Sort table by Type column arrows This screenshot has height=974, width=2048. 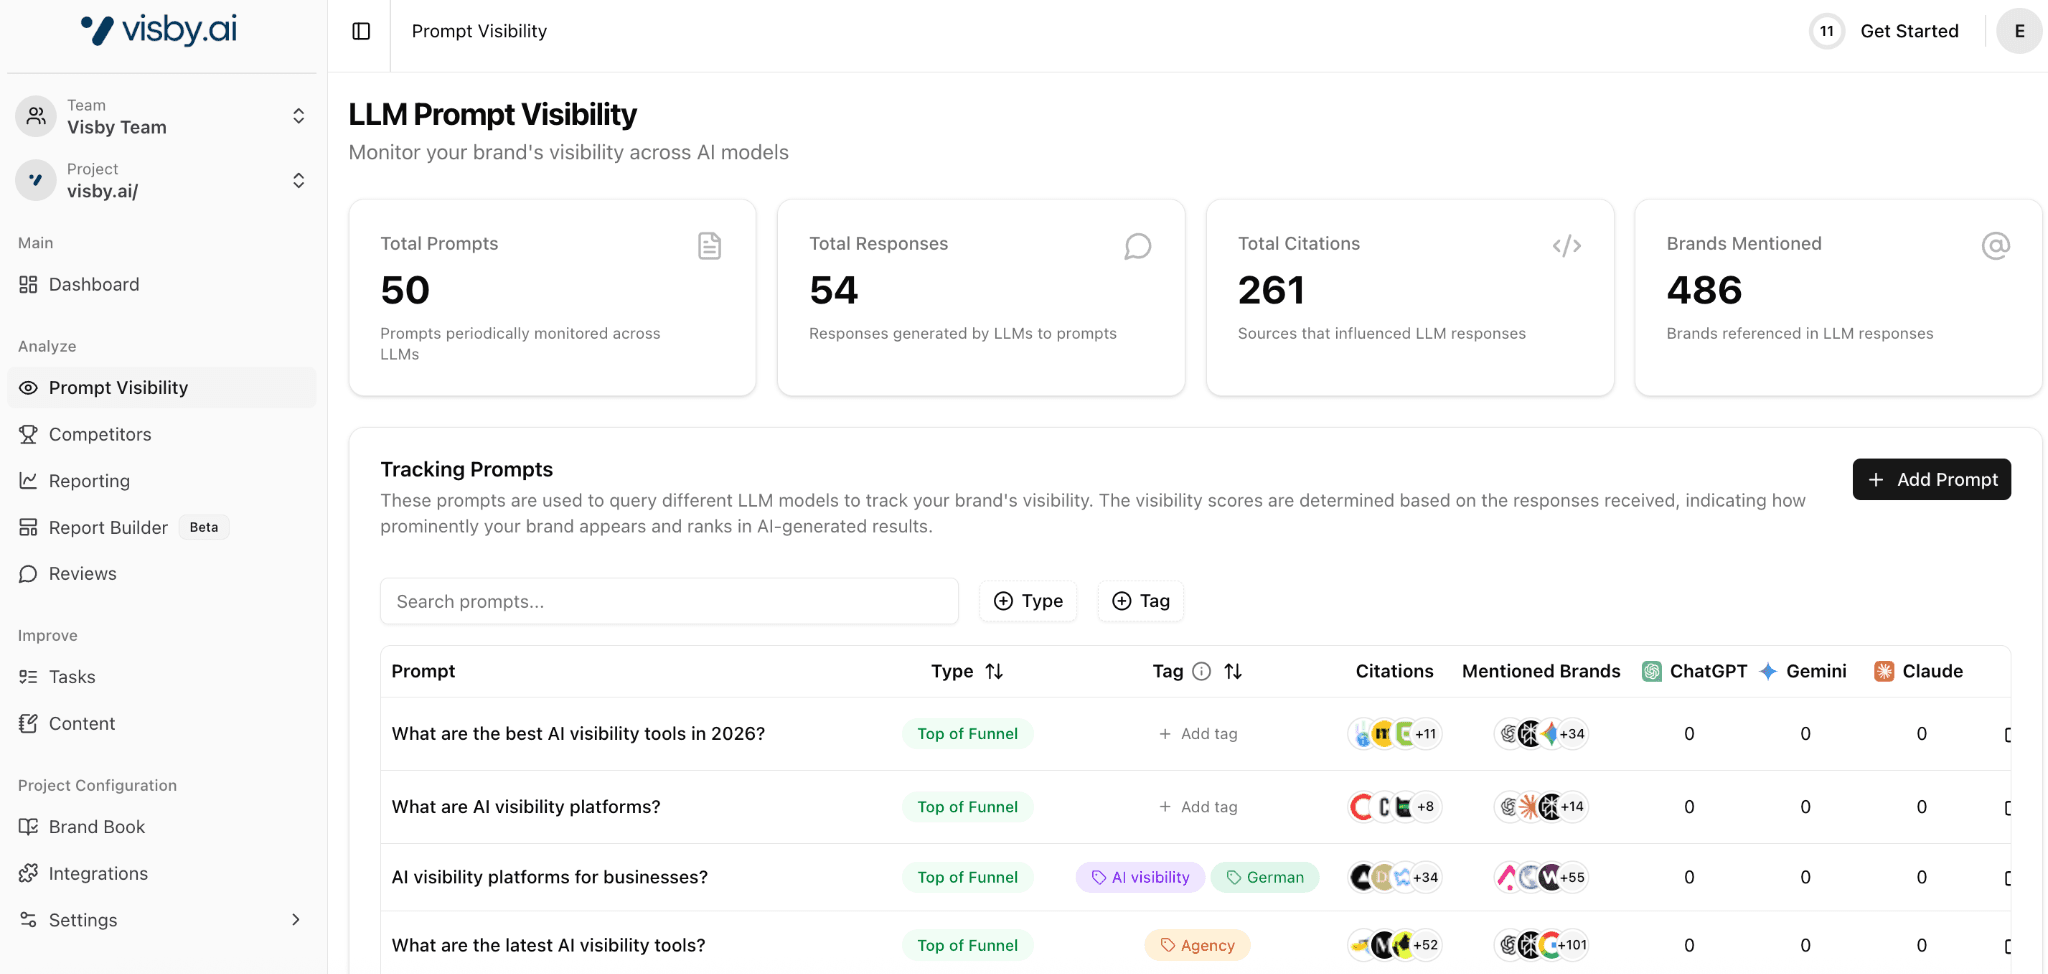pyautogui.click(x=994, y=672)
